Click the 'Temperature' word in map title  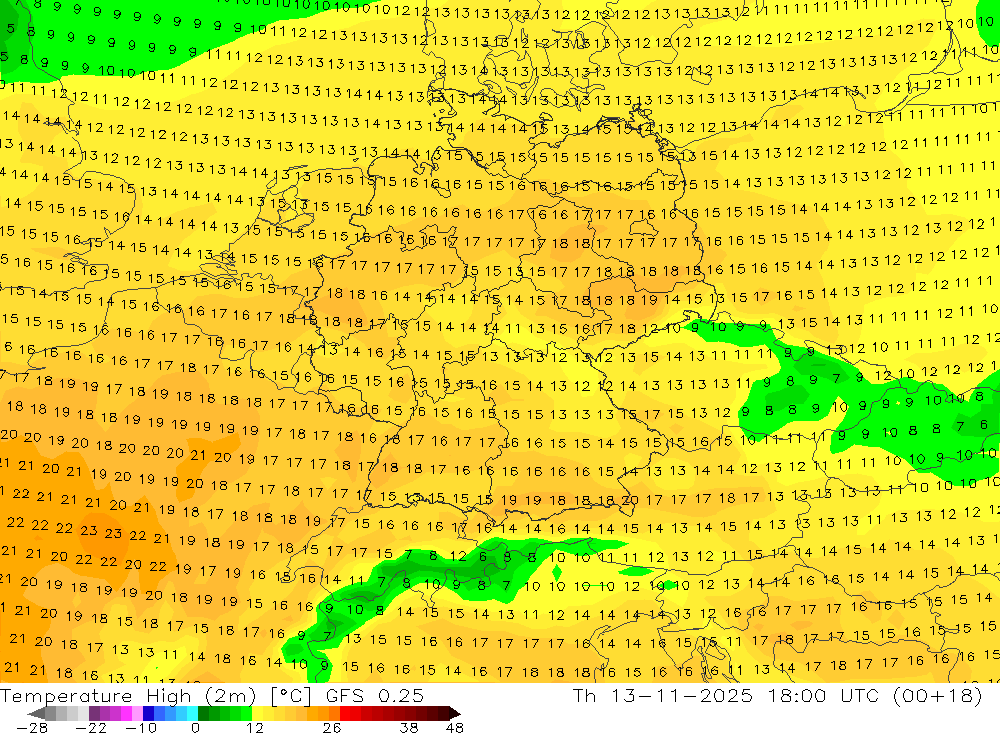66,695
